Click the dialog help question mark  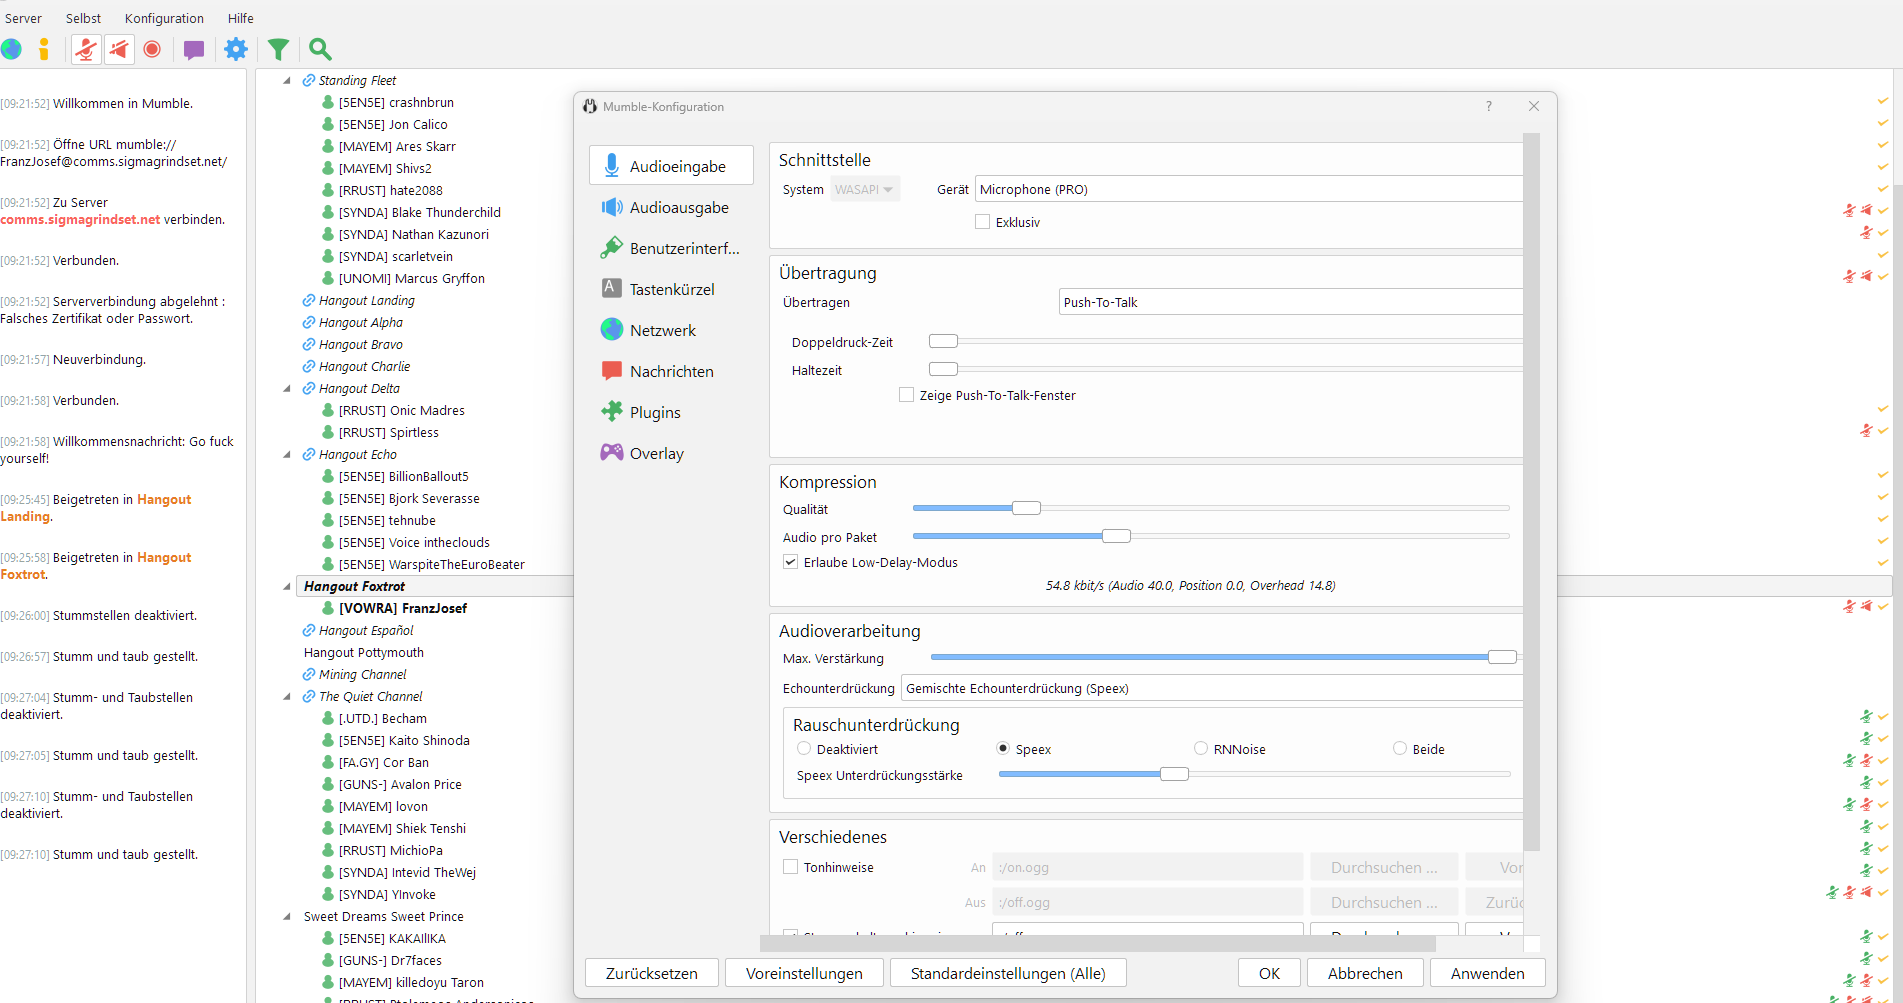[1489, 106]
